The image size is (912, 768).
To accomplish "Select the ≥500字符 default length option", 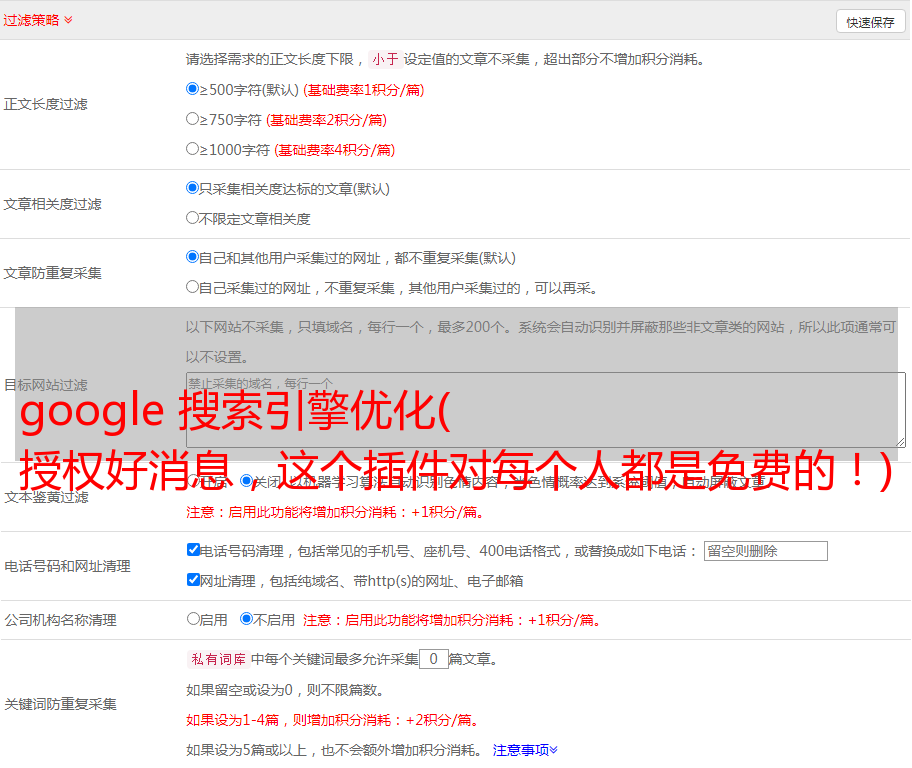I will pos(193,88).
